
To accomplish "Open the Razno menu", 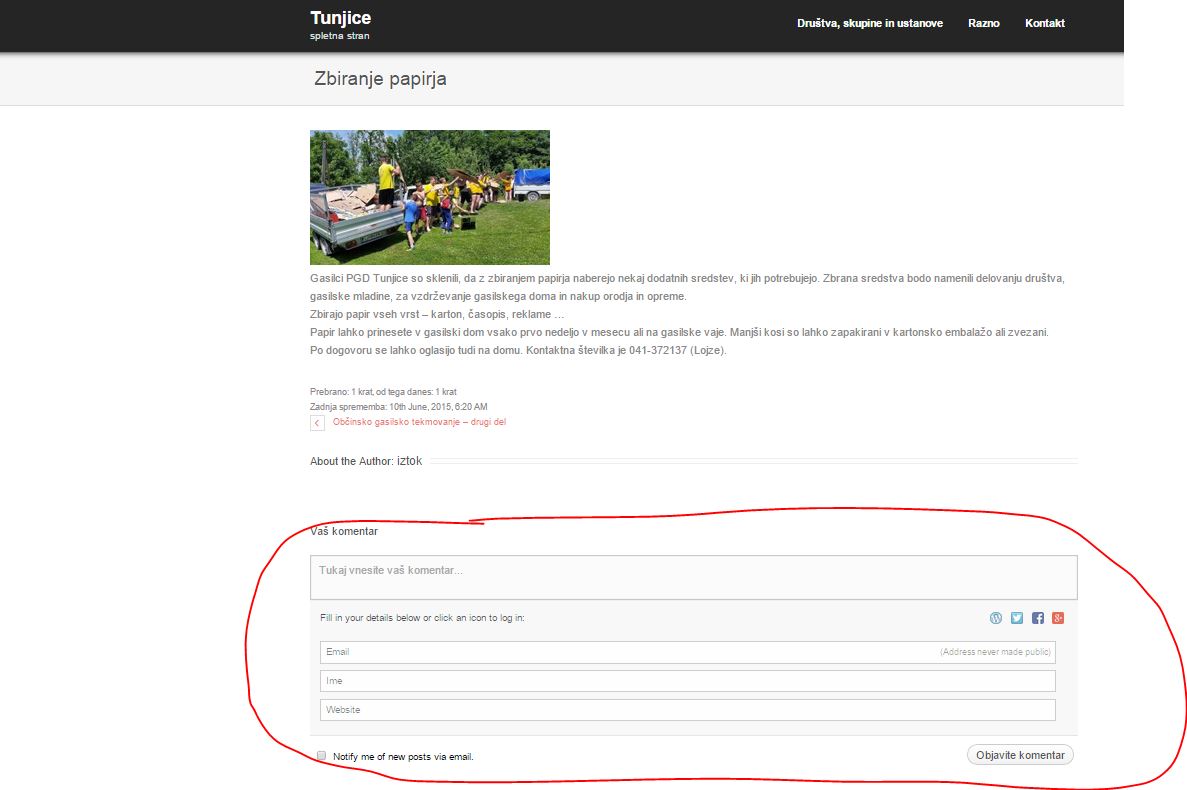I will 983,23.
